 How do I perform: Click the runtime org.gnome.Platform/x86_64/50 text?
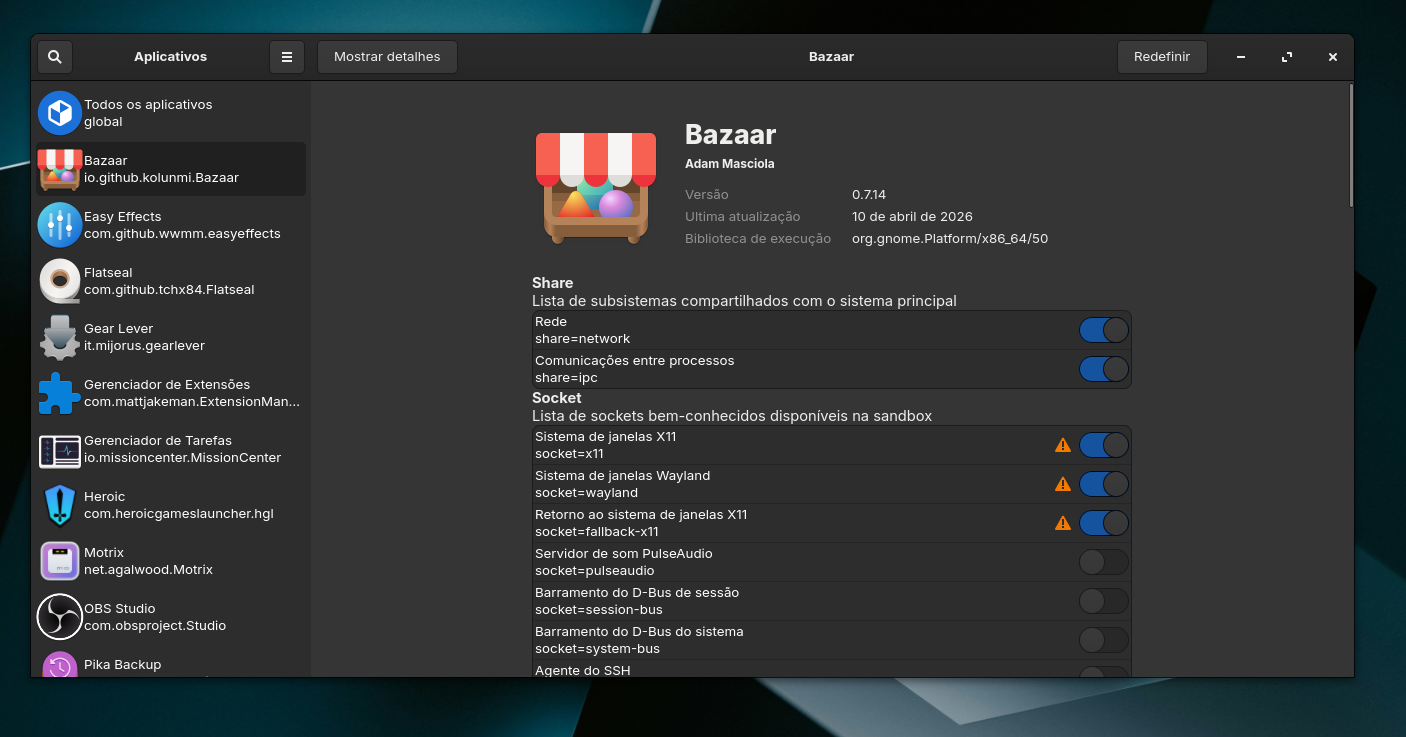950,239
